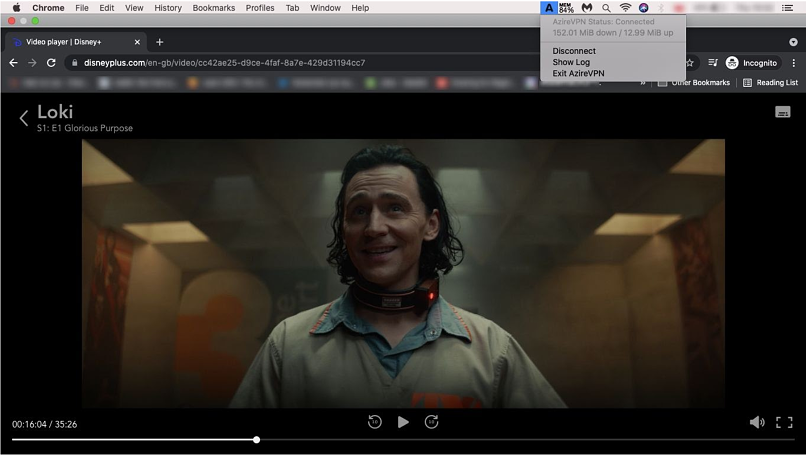
Task: Open the Malwarebytes menu bar icon
Action: tap(587, 8)
